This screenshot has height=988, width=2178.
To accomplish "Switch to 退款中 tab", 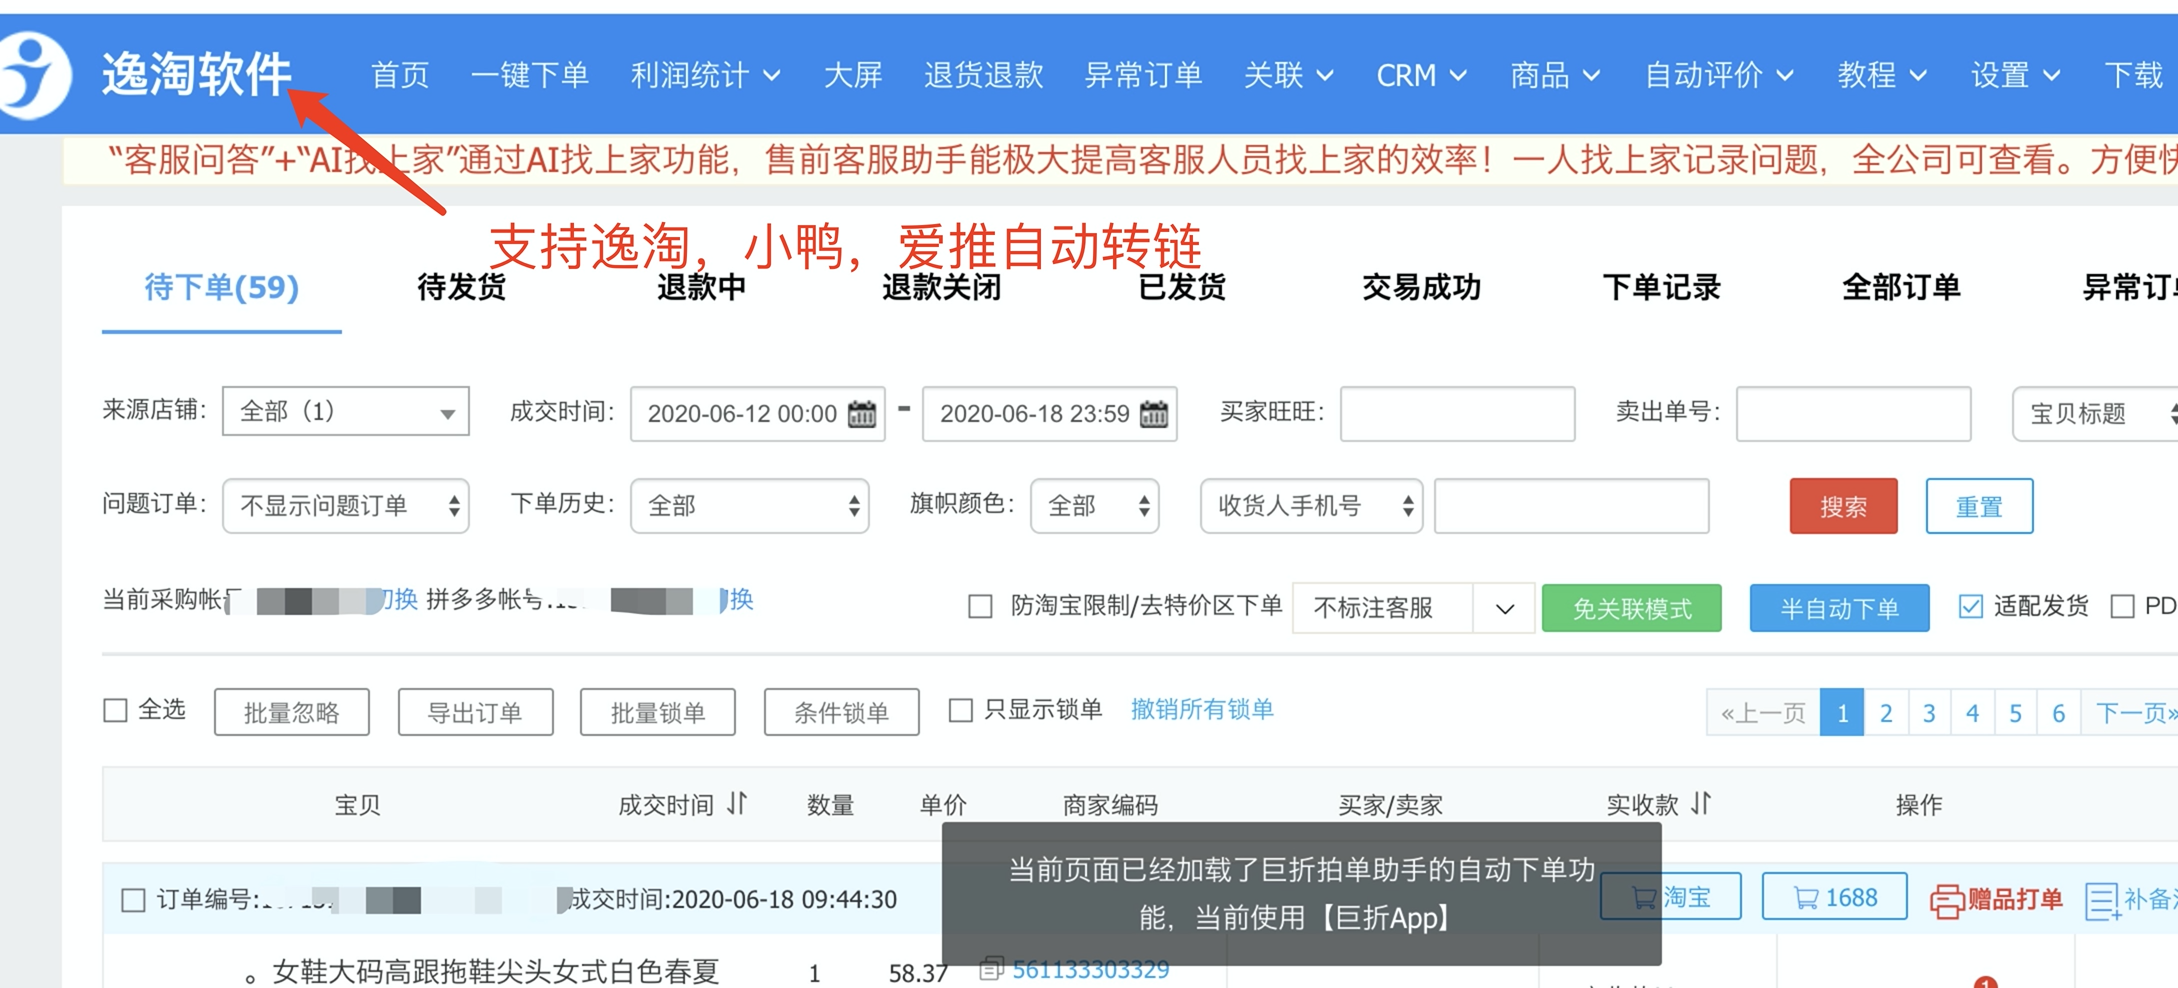I will 702,288.
